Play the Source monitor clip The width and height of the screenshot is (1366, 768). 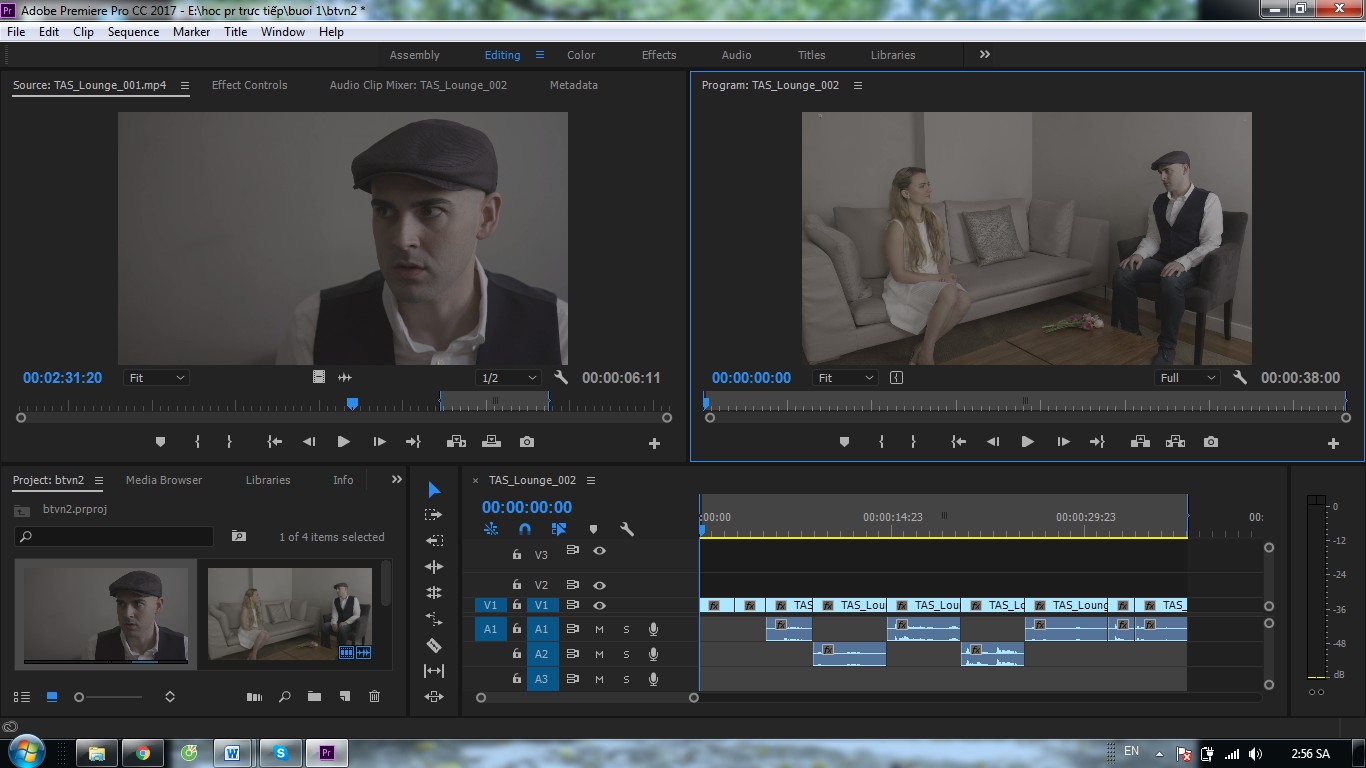pos(343,442)
